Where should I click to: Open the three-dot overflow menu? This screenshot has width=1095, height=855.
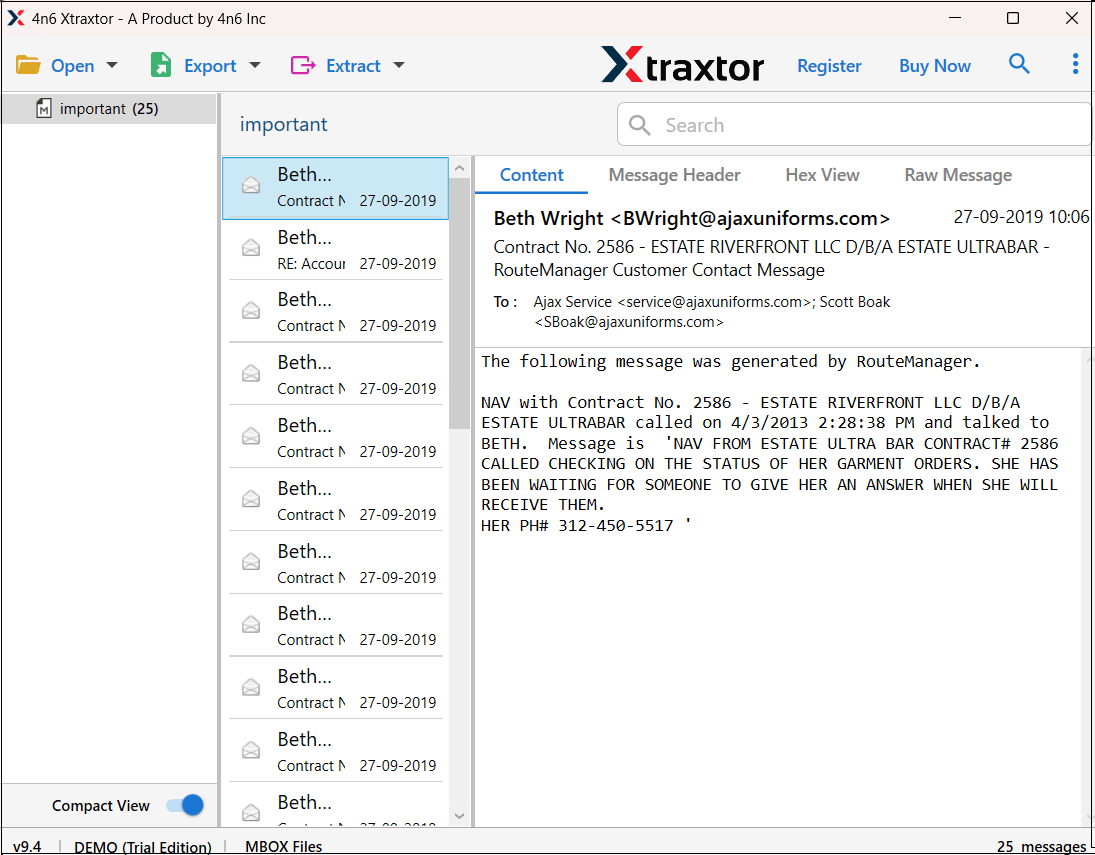(x=1074, y=63)
